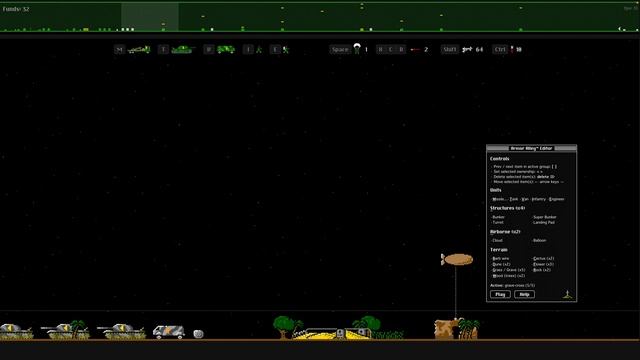Click the Space key hint

(x=340, y=49)
